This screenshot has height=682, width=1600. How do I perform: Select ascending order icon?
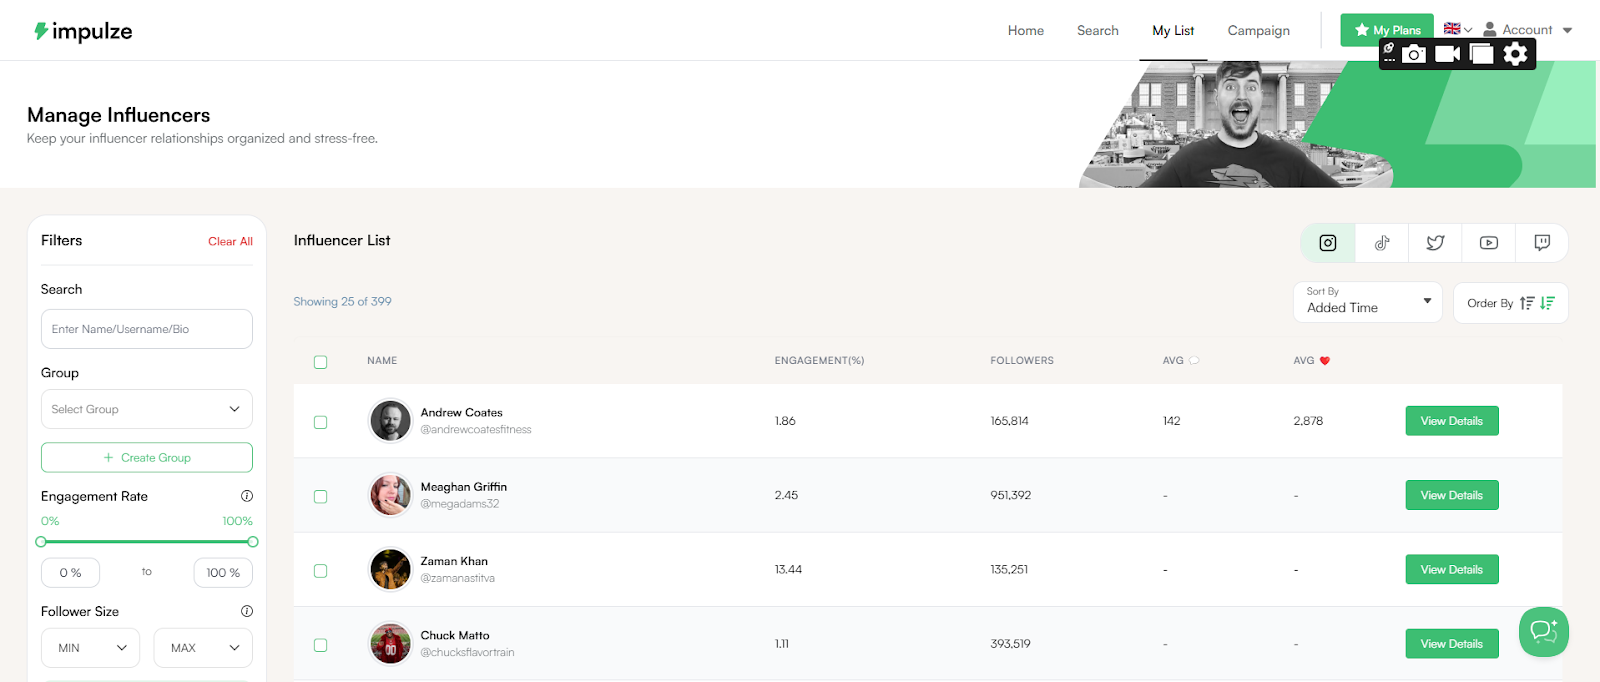[x=1527, y=303]
